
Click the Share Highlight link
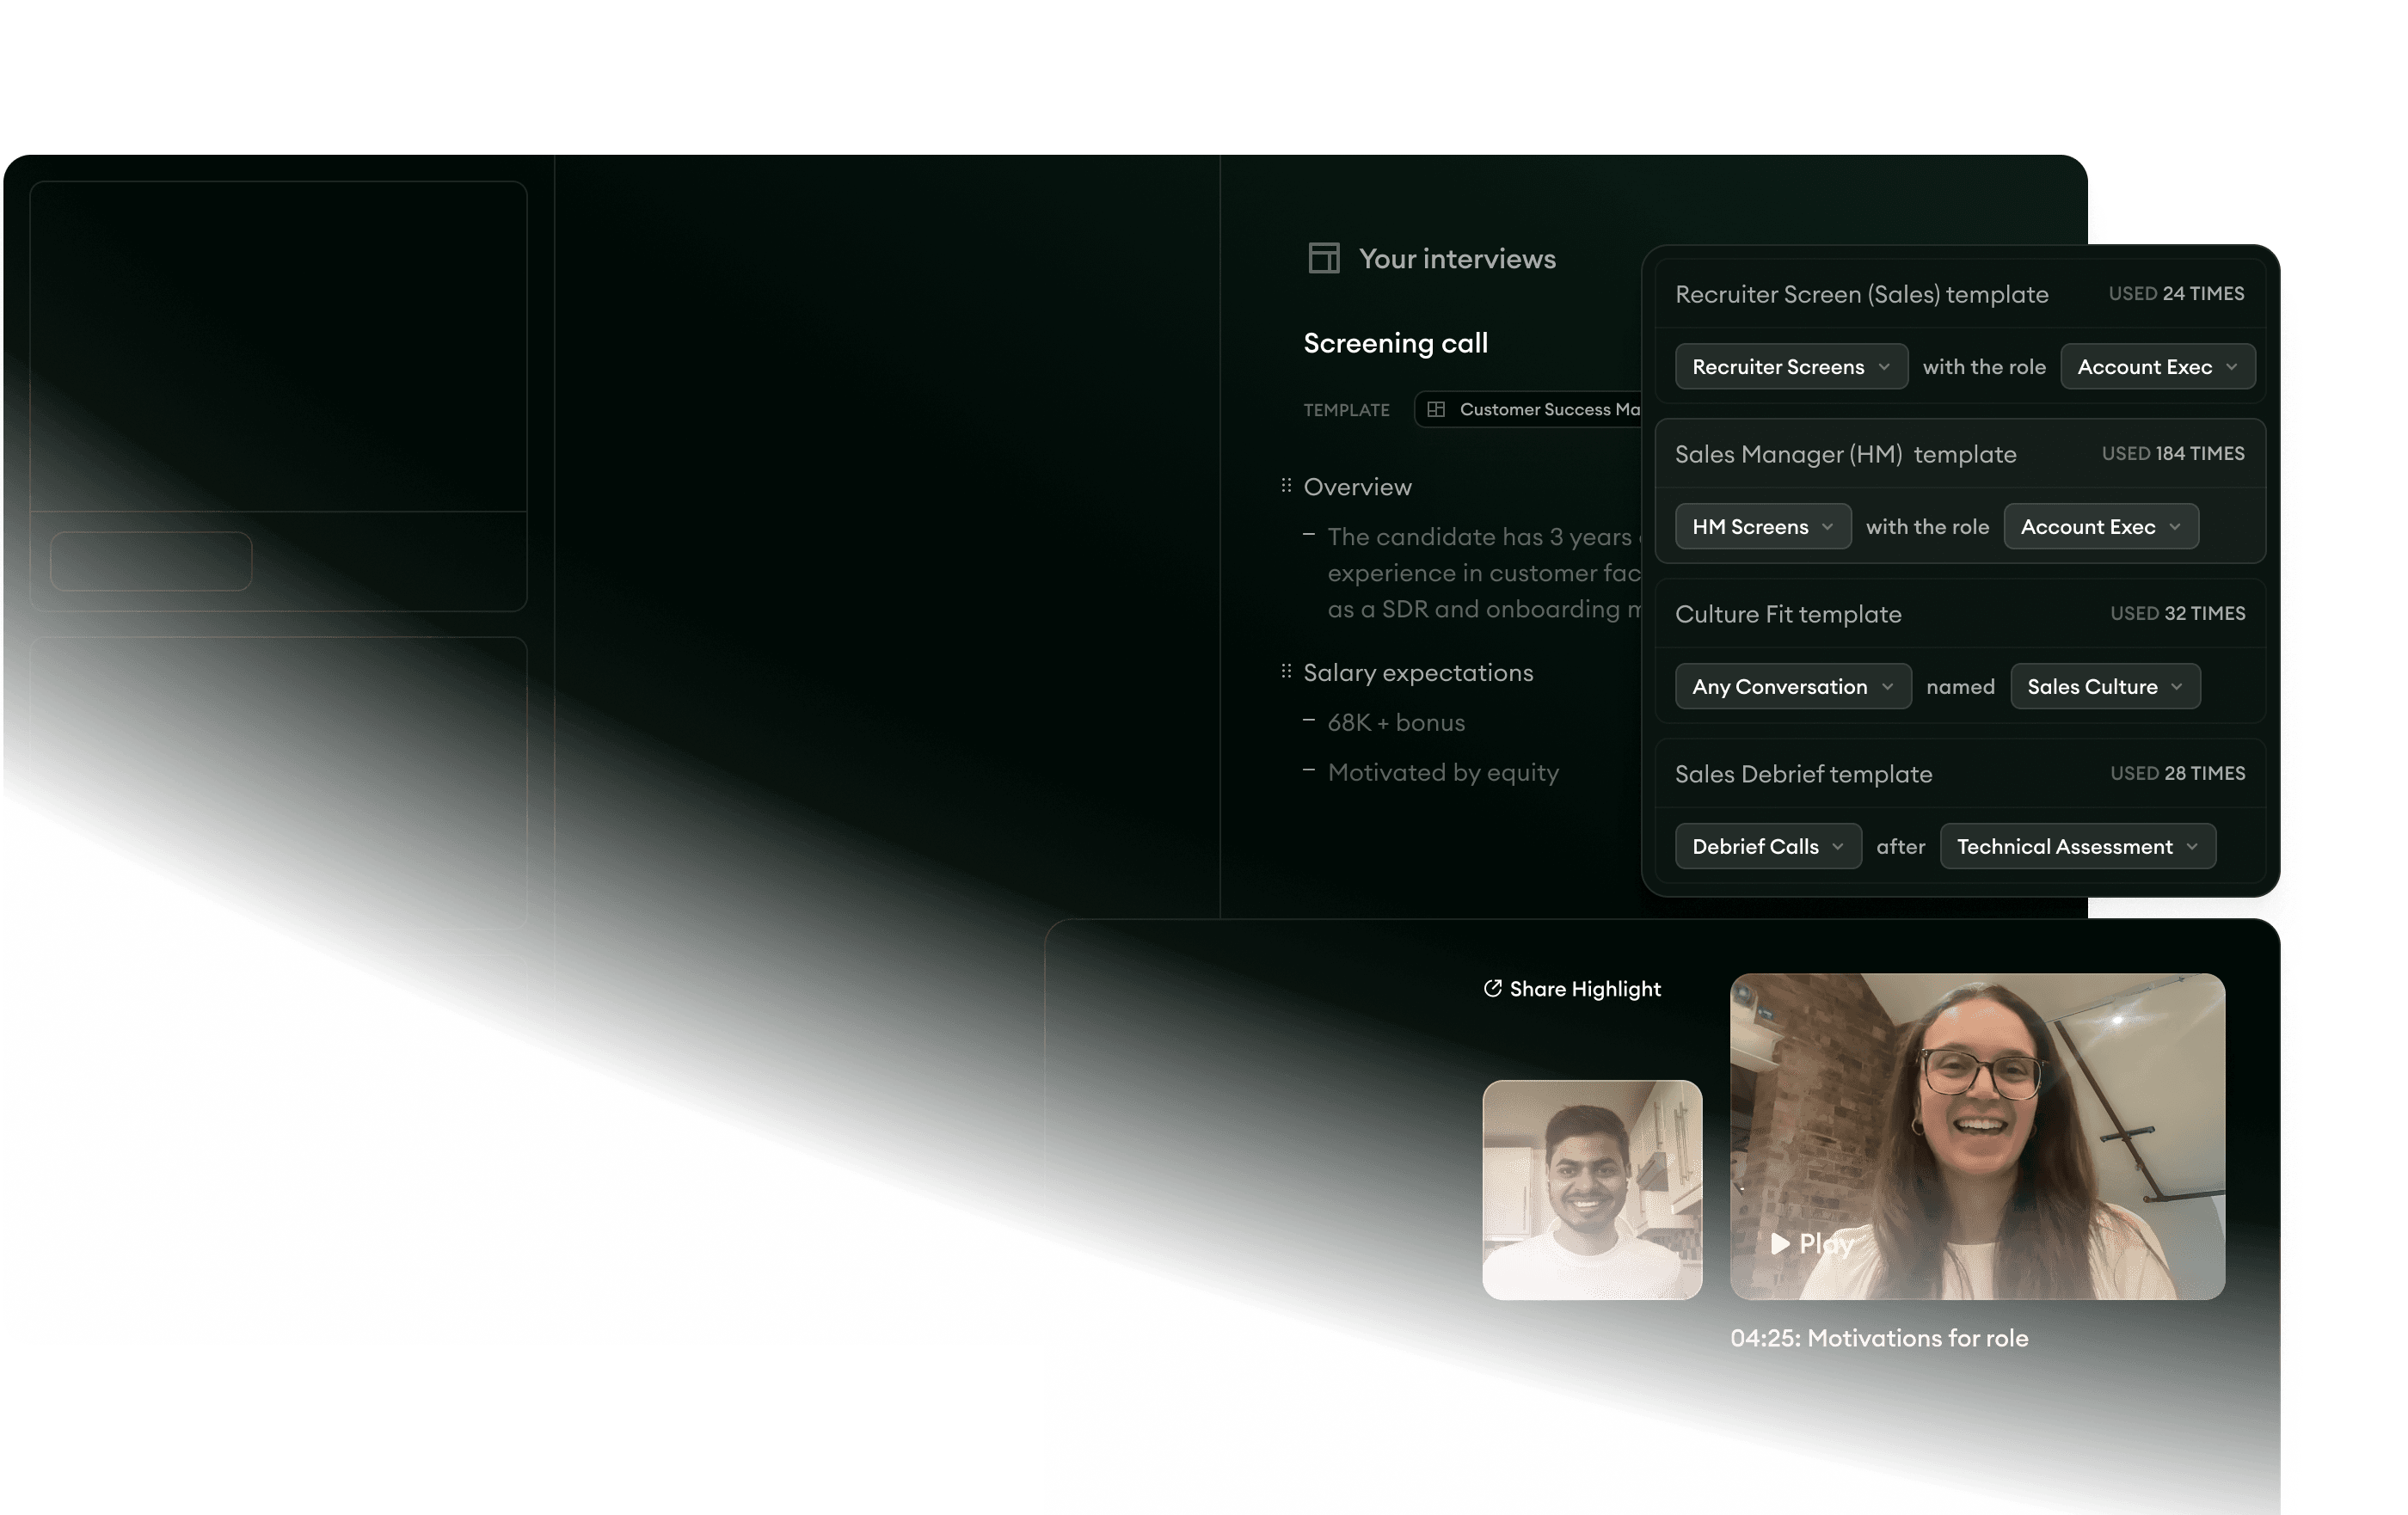(1584, 989)
